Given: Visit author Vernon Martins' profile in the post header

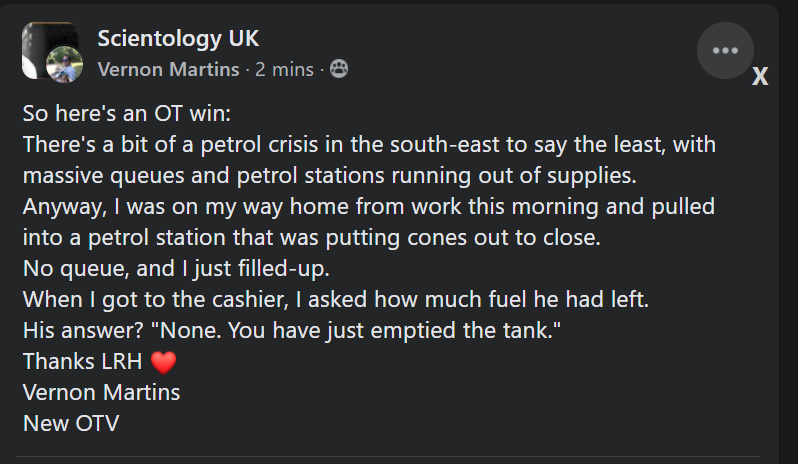Looking at the screenshot, I should pyautogui.click(x=168, y=69).
